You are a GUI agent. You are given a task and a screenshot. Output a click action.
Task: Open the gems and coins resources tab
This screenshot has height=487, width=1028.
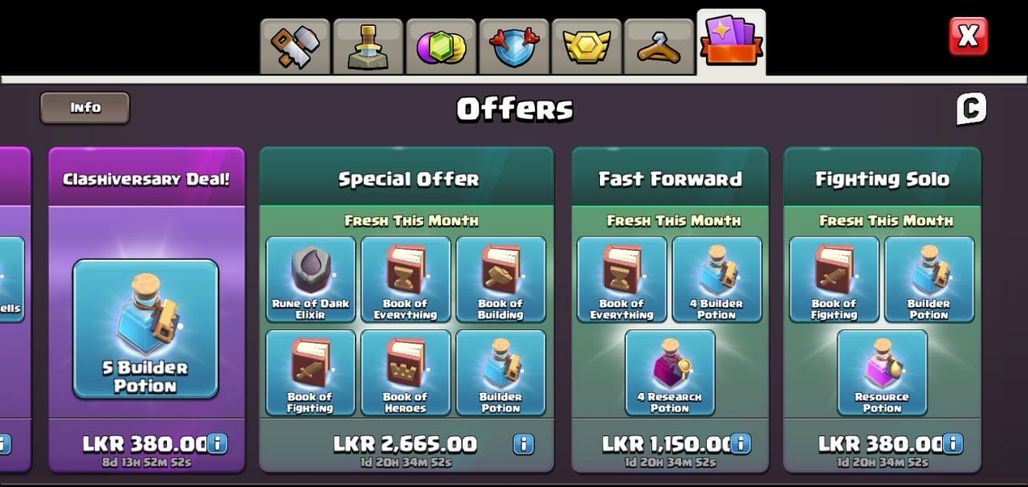[441, 47]
